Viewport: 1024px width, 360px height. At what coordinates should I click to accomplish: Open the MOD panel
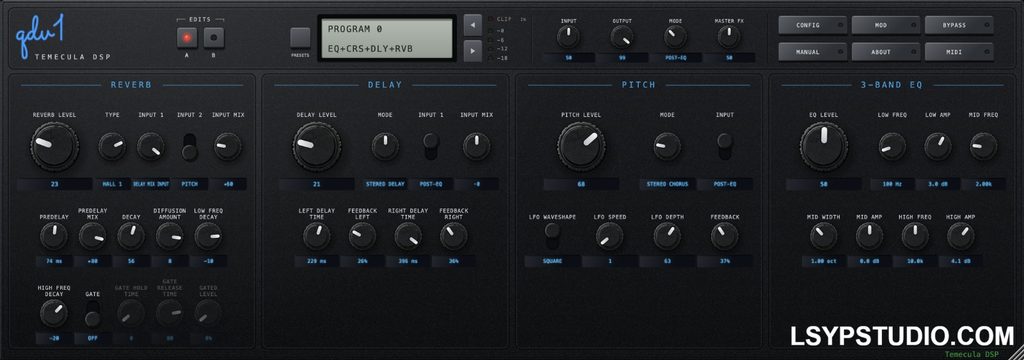[886, 25]
